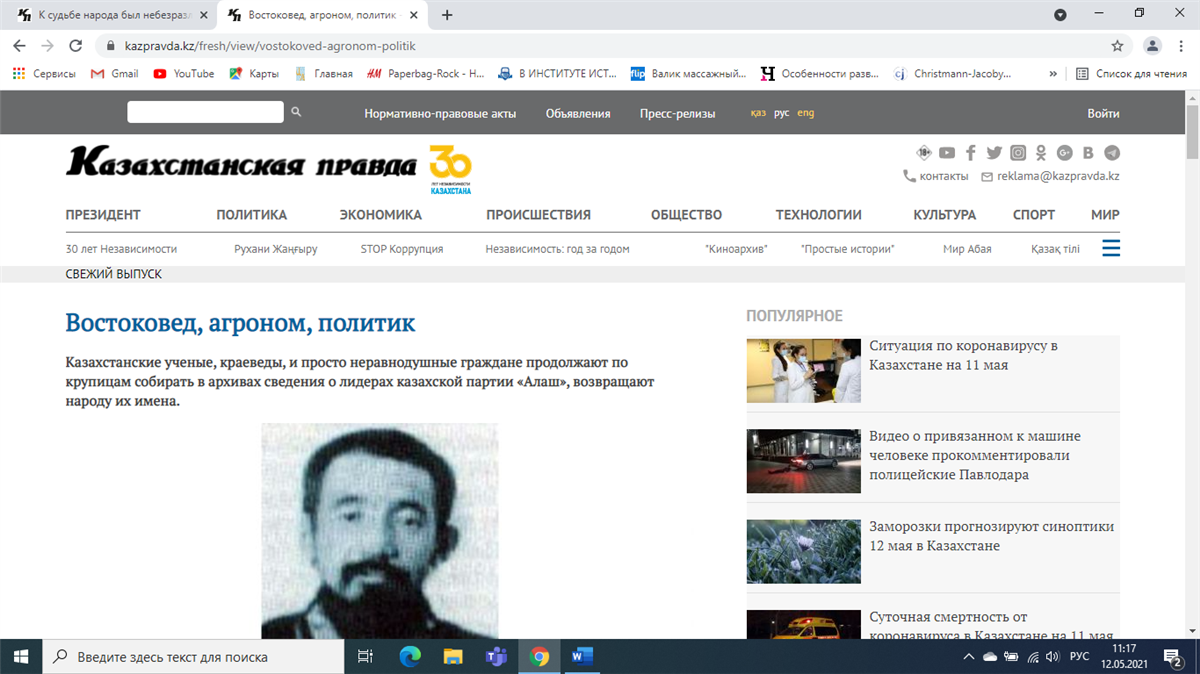
Task: Open the Twitter bird icon
Action: 994,153
